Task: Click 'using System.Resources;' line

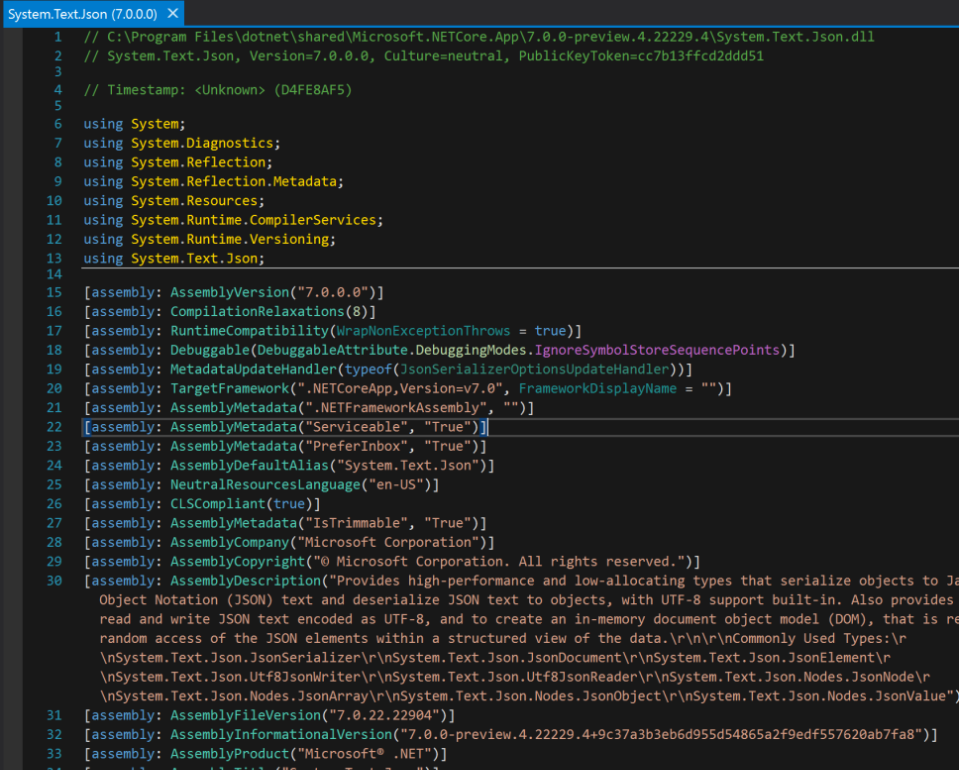Action: click(175, 202)
